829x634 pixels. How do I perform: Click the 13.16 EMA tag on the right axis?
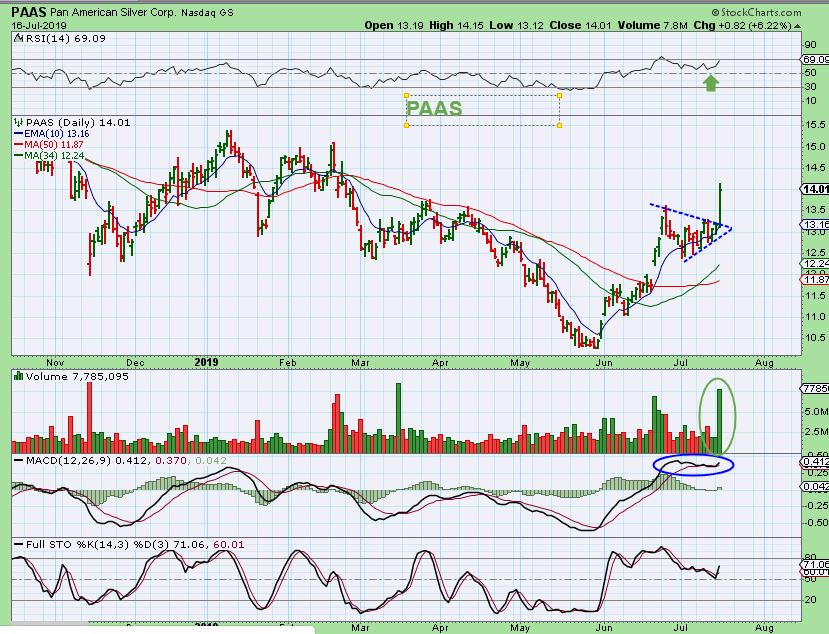(815, 225)
